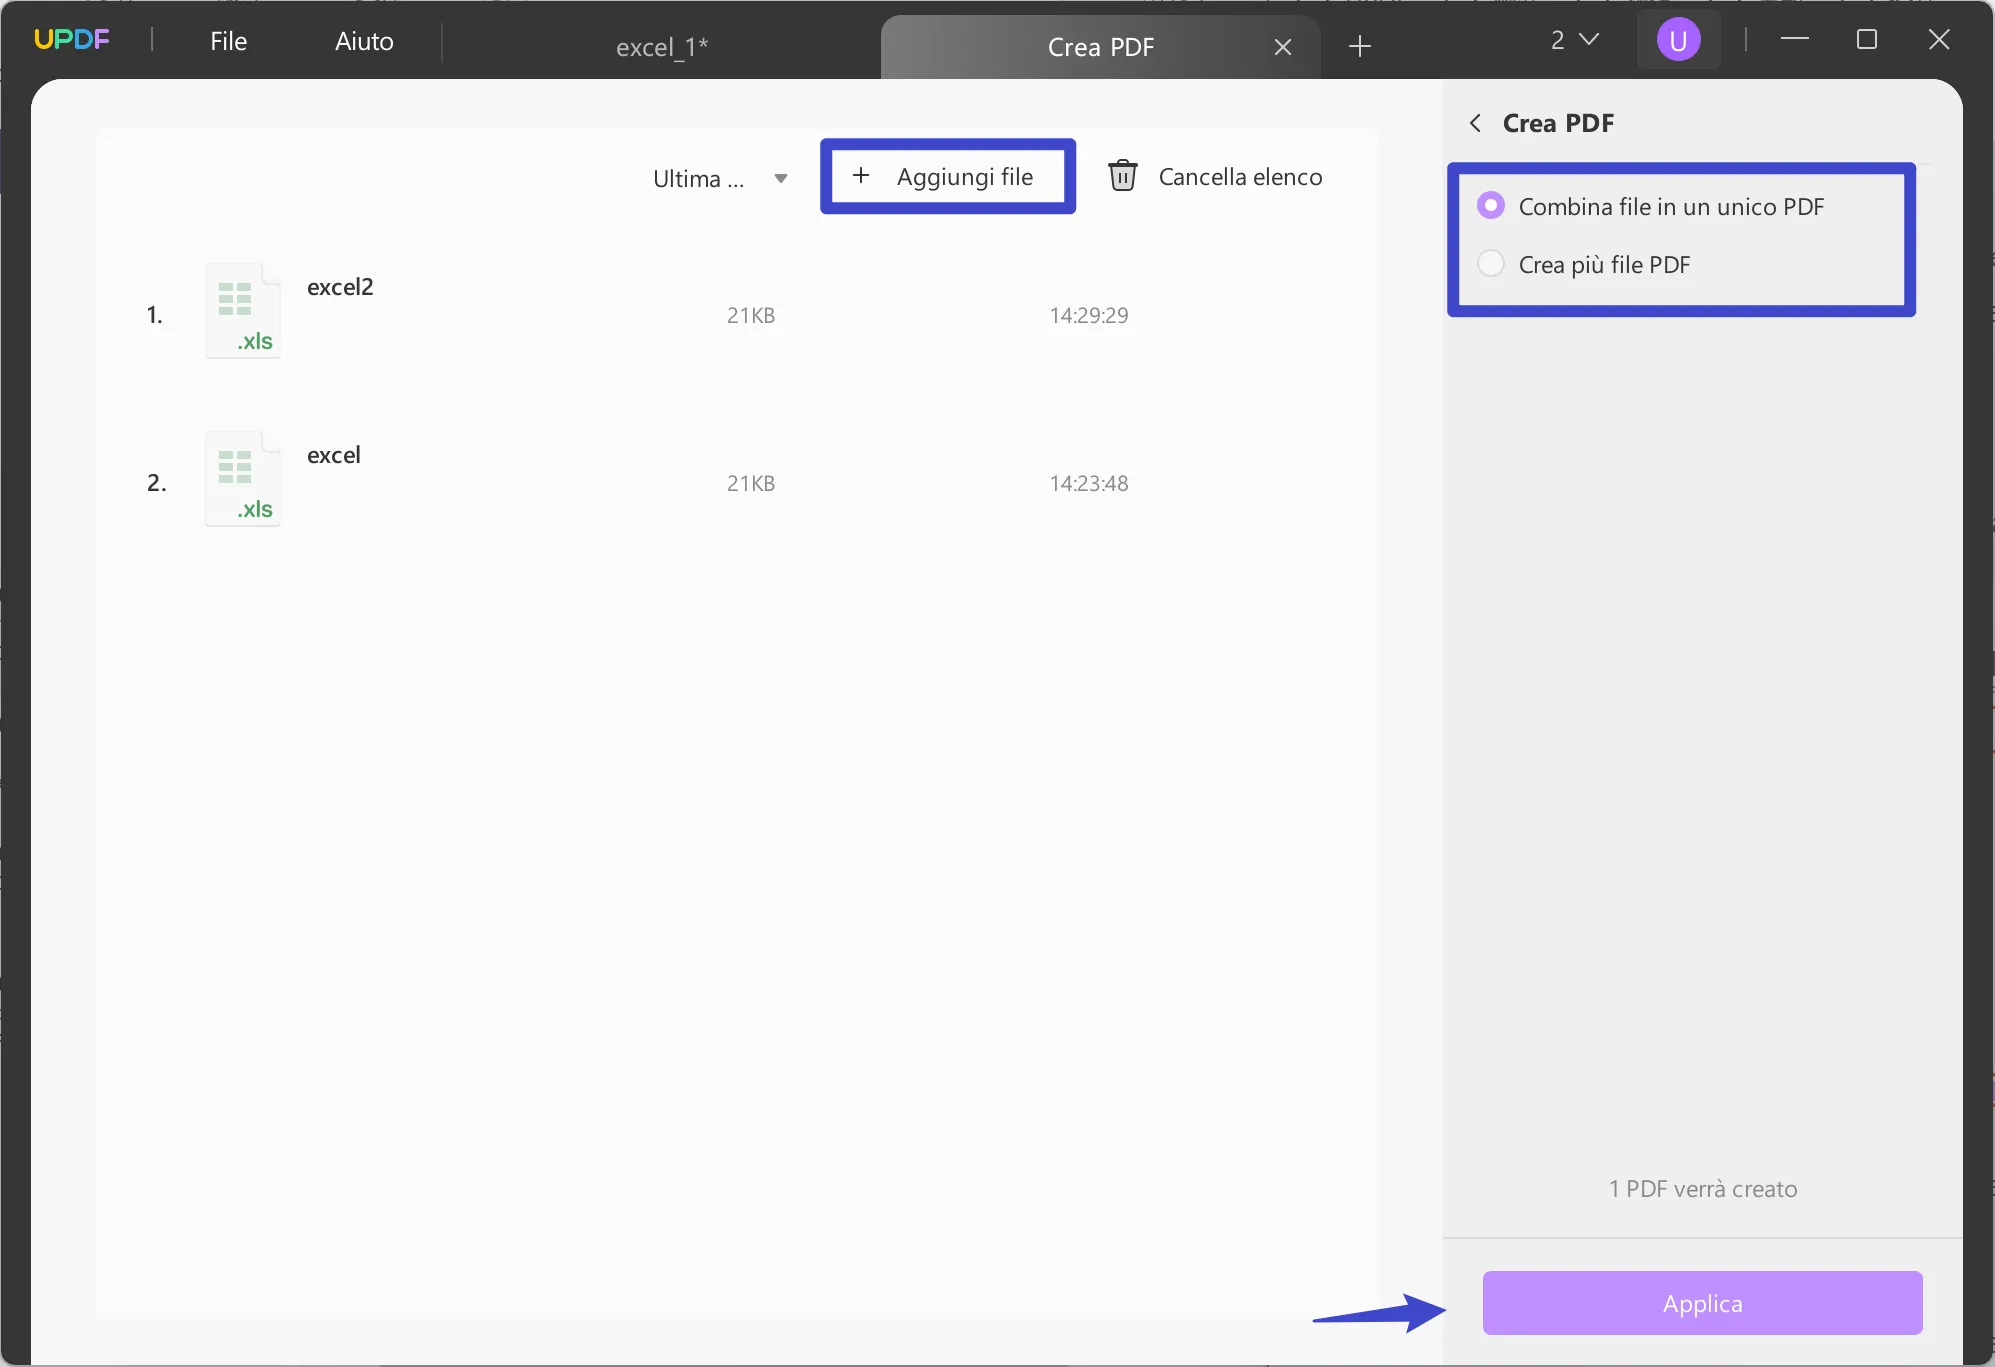Screen dimensions: 1995x1367
Task: Close the UPDF window
Action: coord(1939,39)
